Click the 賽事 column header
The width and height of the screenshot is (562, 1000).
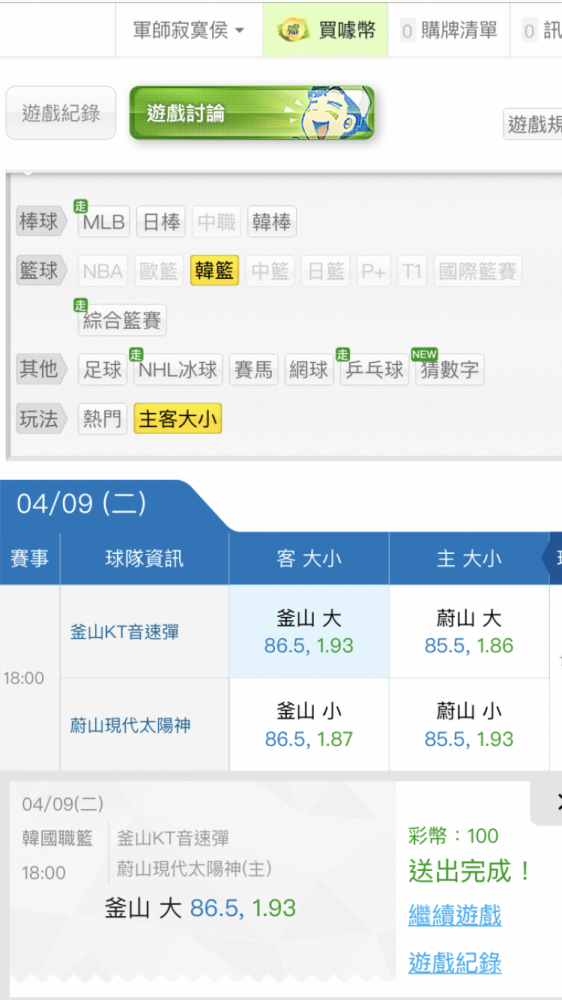30,559
